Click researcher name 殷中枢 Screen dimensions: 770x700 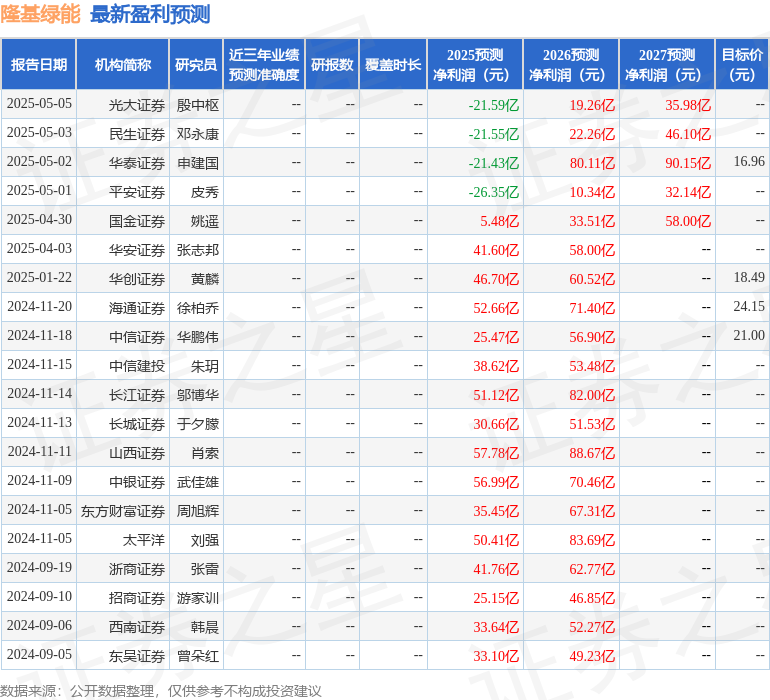(197, 105)
